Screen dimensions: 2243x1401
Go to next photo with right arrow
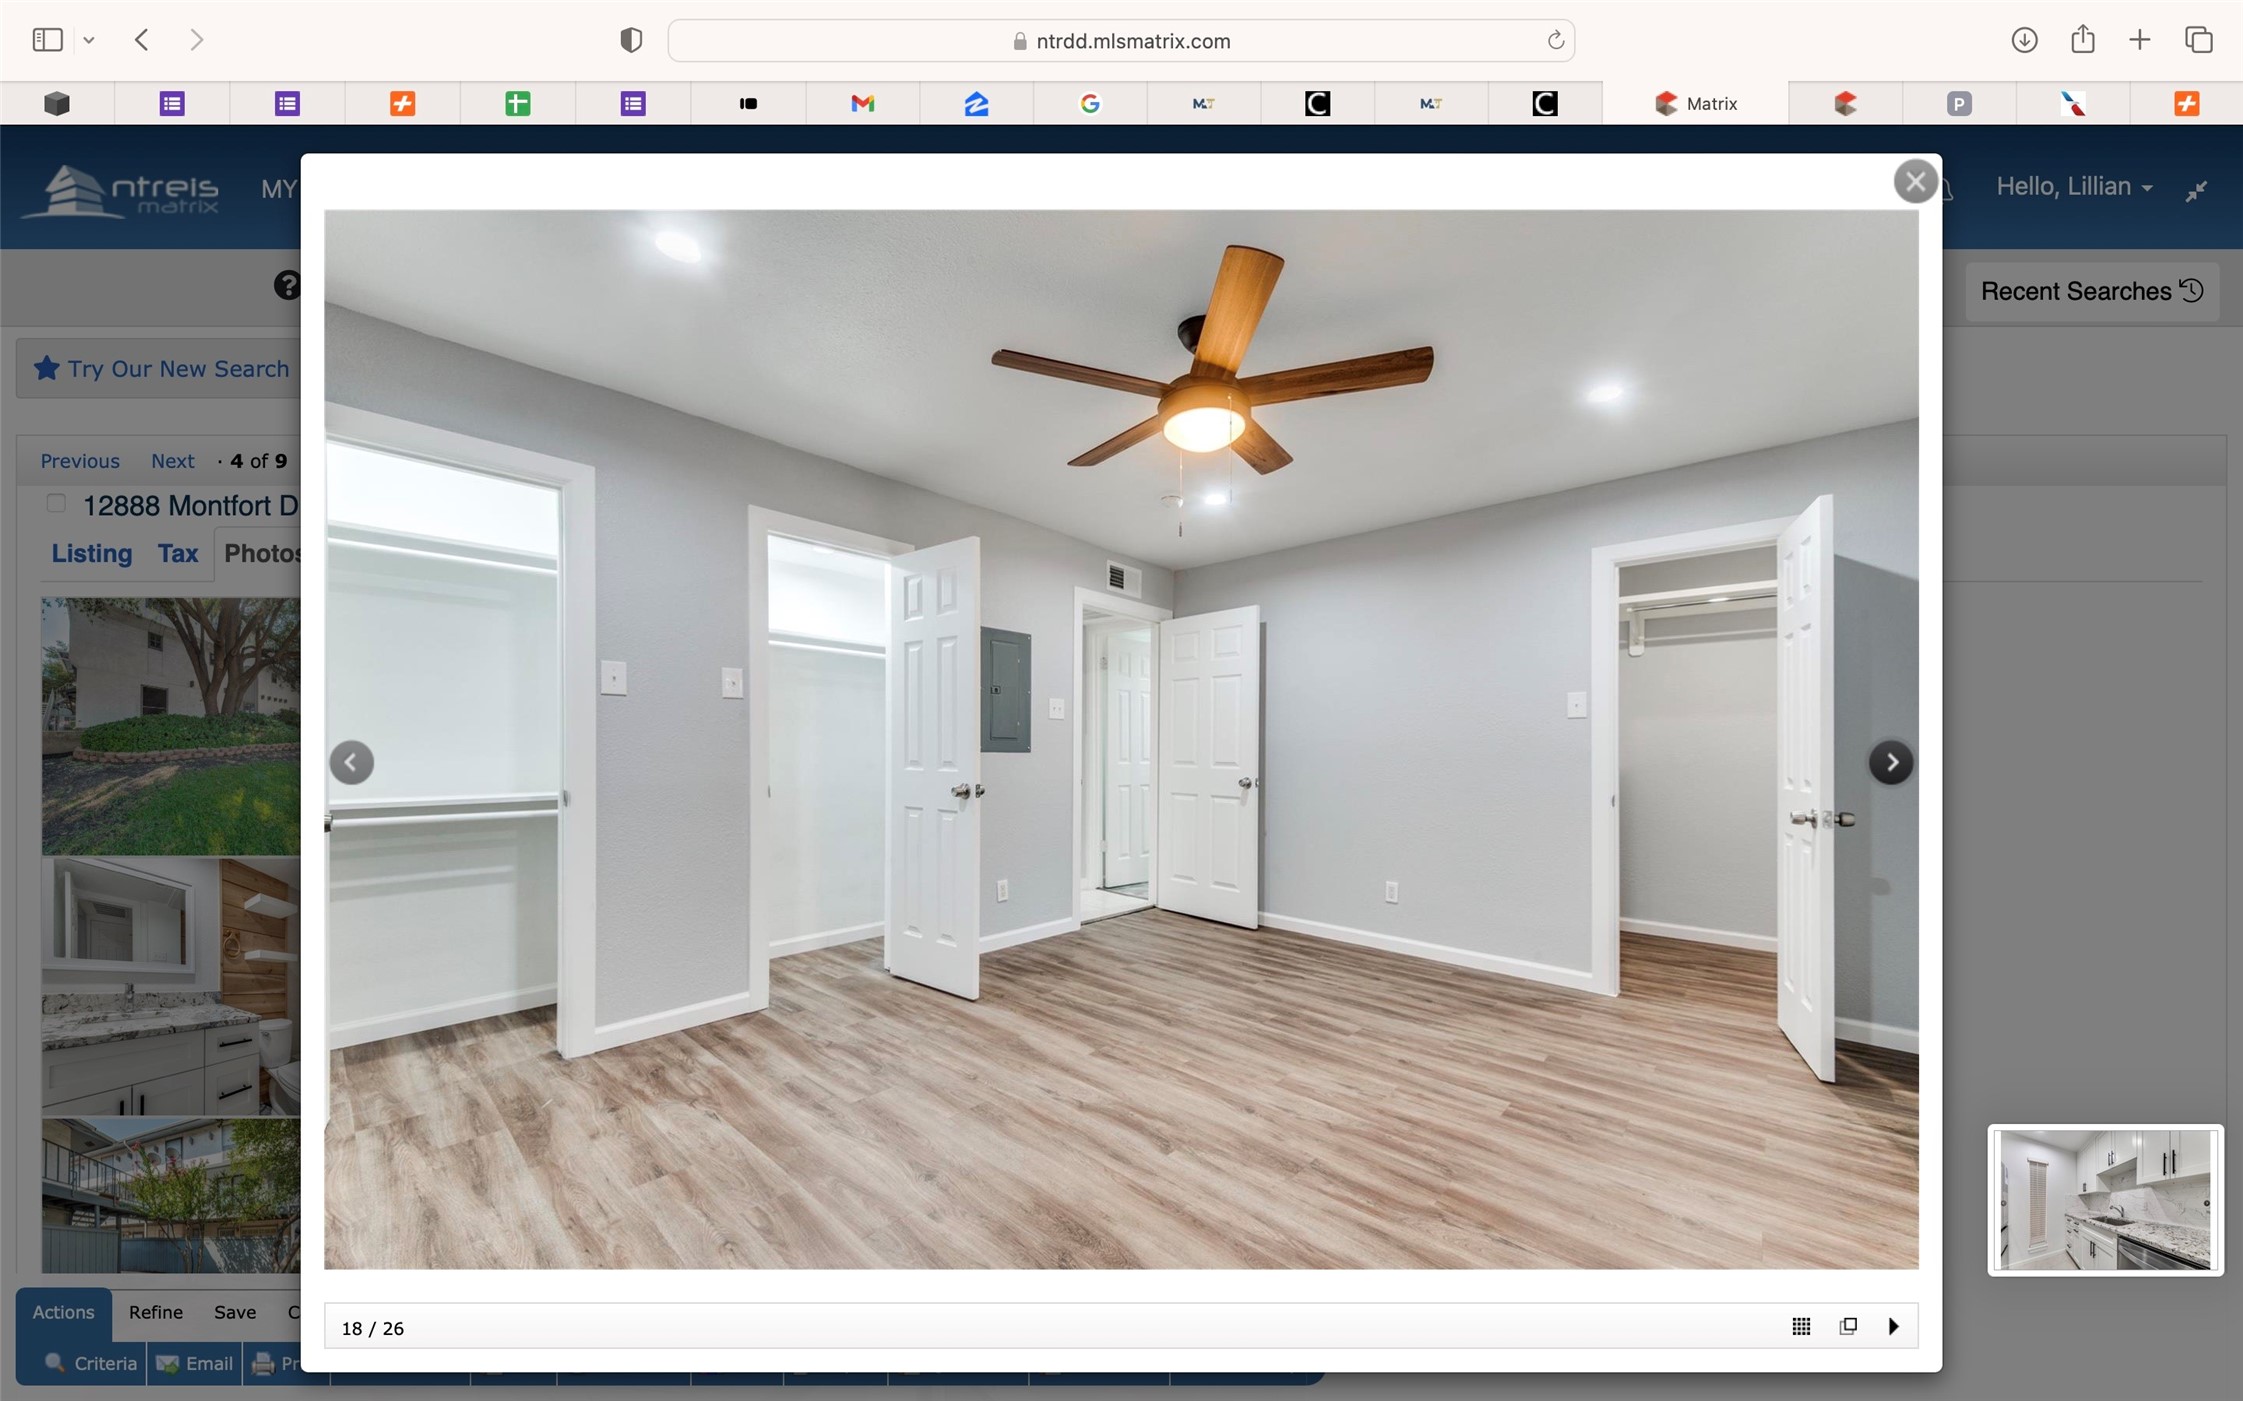click(x=1890, y=763)
